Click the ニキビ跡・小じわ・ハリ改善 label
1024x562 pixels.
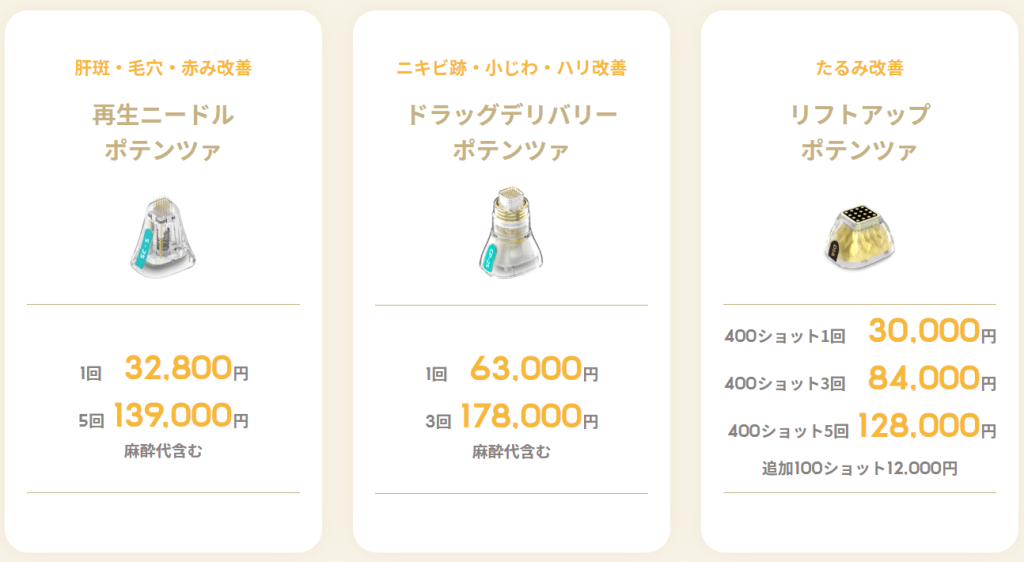point(511,68)
